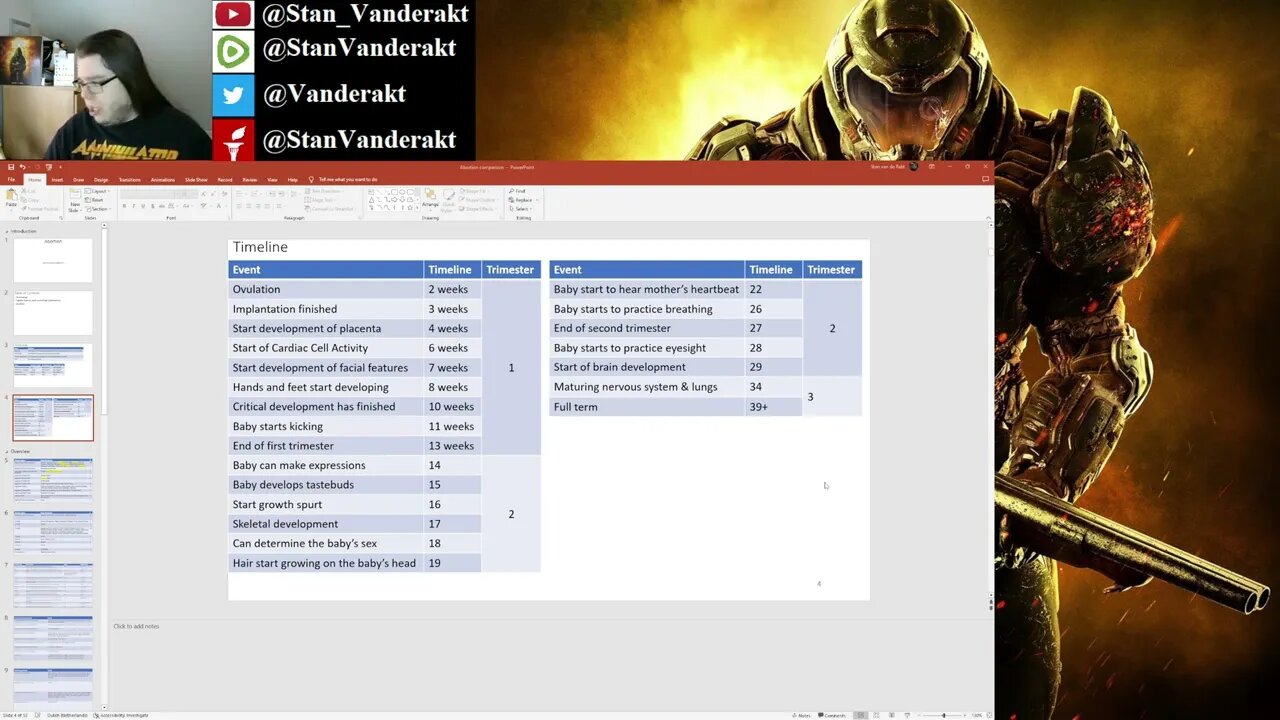Click the '39+' timeline cell
The image size is (1280, 720).
tap(774, 407)
